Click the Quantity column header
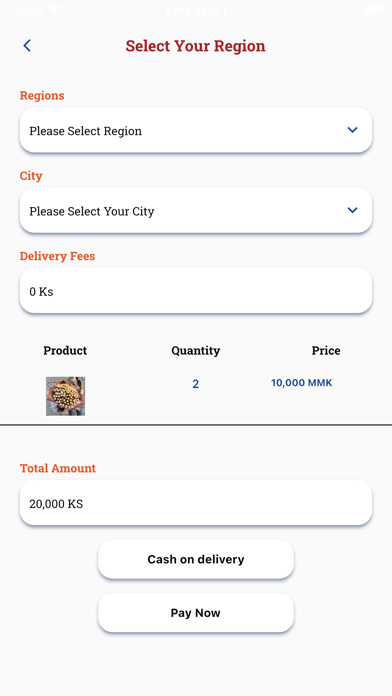 [196, 351]
